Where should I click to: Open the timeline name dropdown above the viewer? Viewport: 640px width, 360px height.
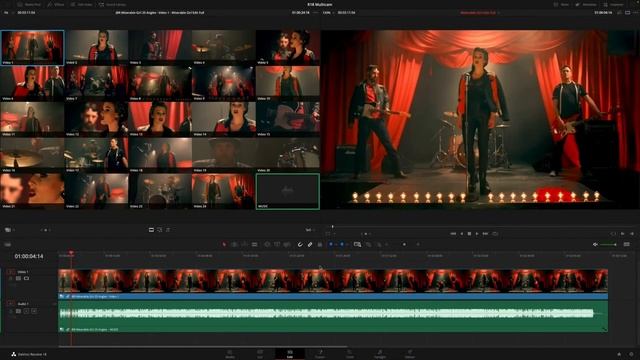click(x=480, y=13)
